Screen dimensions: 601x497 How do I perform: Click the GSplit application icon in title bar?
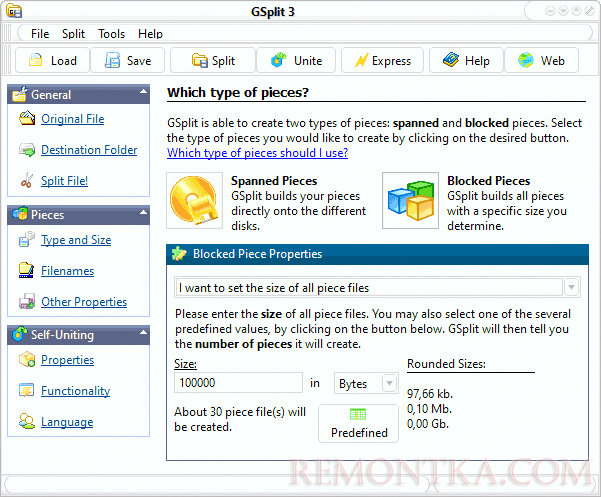coord(14,11)
